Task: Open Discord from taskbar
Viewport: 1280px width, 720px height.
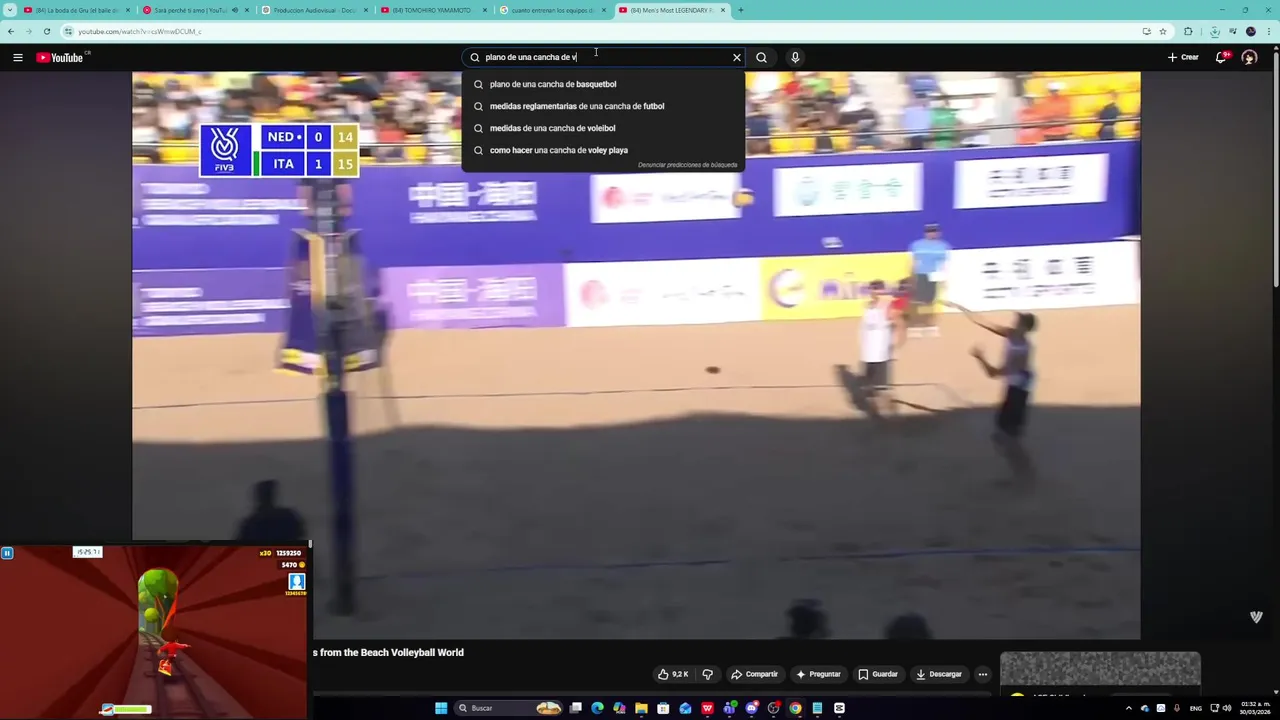Action: click(751, 708)
